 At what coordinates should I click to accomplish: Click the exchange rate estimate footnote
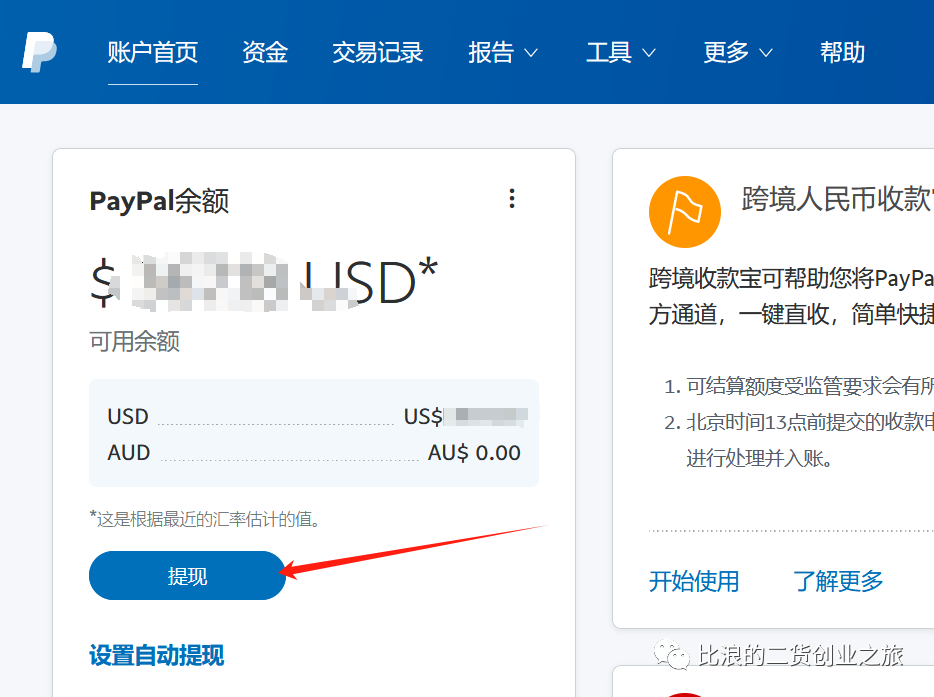(204, 519)
